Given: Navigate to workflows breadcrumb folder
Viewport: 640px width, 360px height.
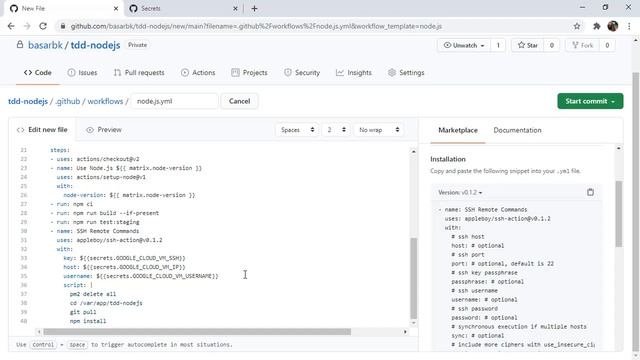Looking at the screenshot, I should click(105, 101).
